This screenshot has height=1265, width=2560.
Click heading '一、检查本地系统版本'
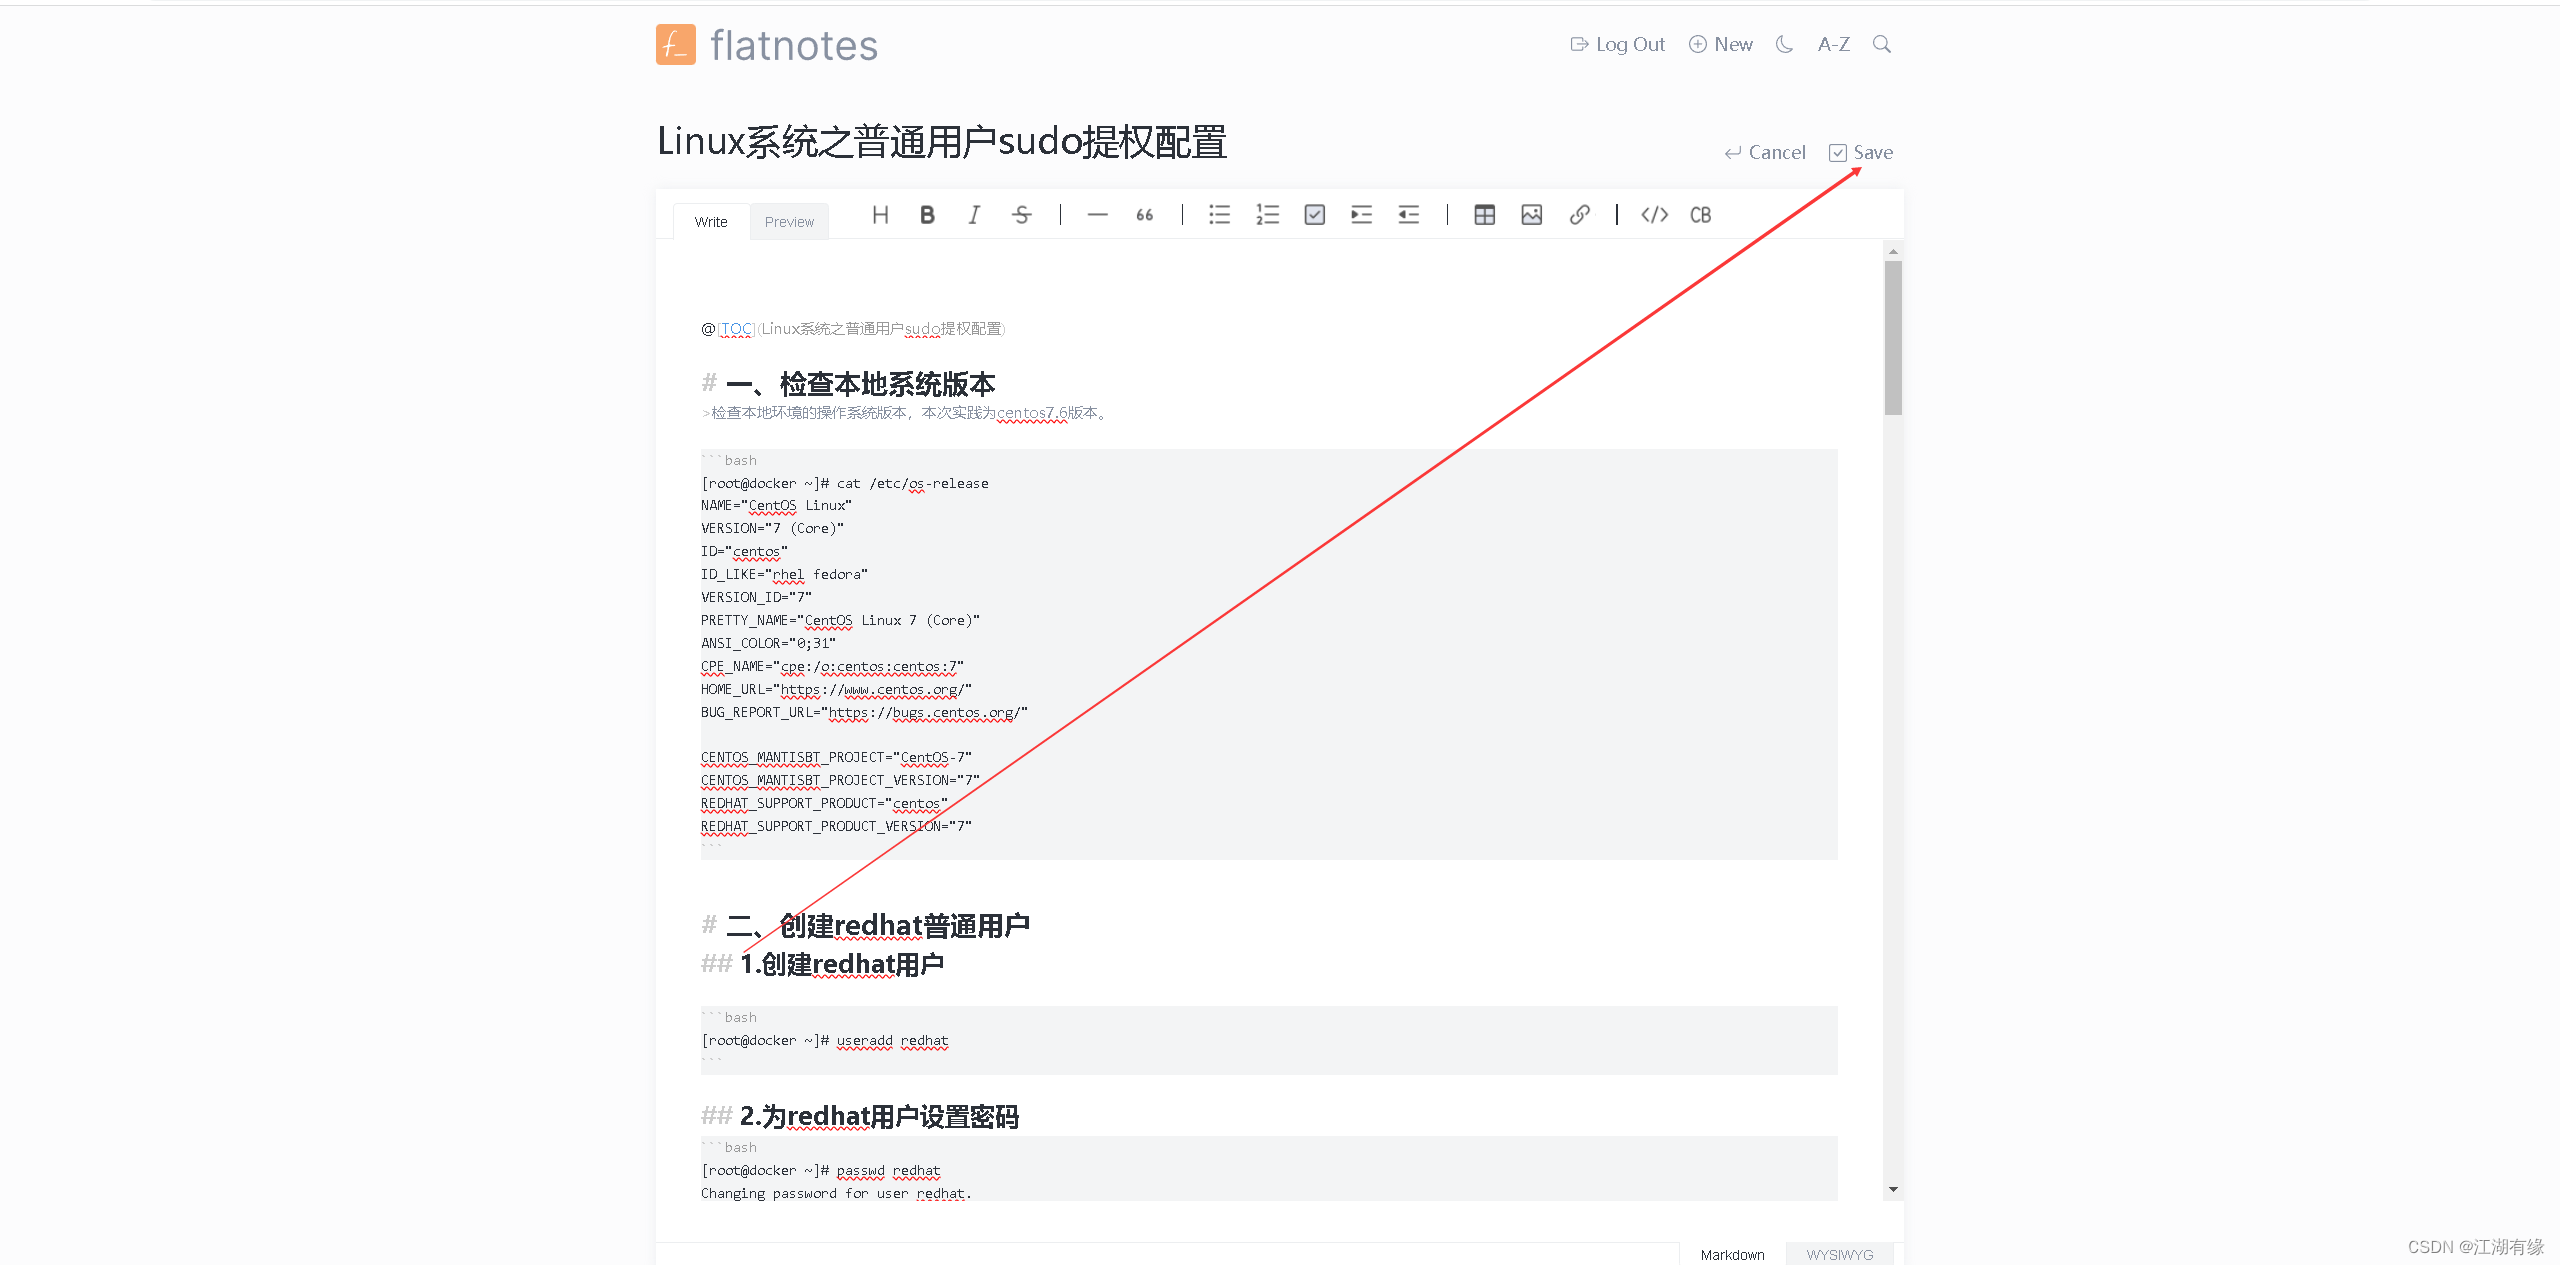tap(860, 384)
